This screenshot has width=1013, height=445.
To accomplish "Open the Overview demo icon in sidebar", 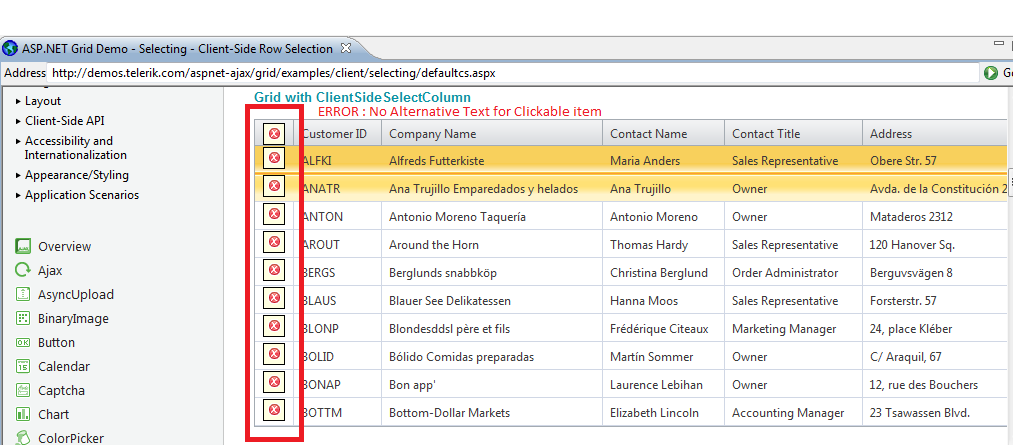I will 23,246.
